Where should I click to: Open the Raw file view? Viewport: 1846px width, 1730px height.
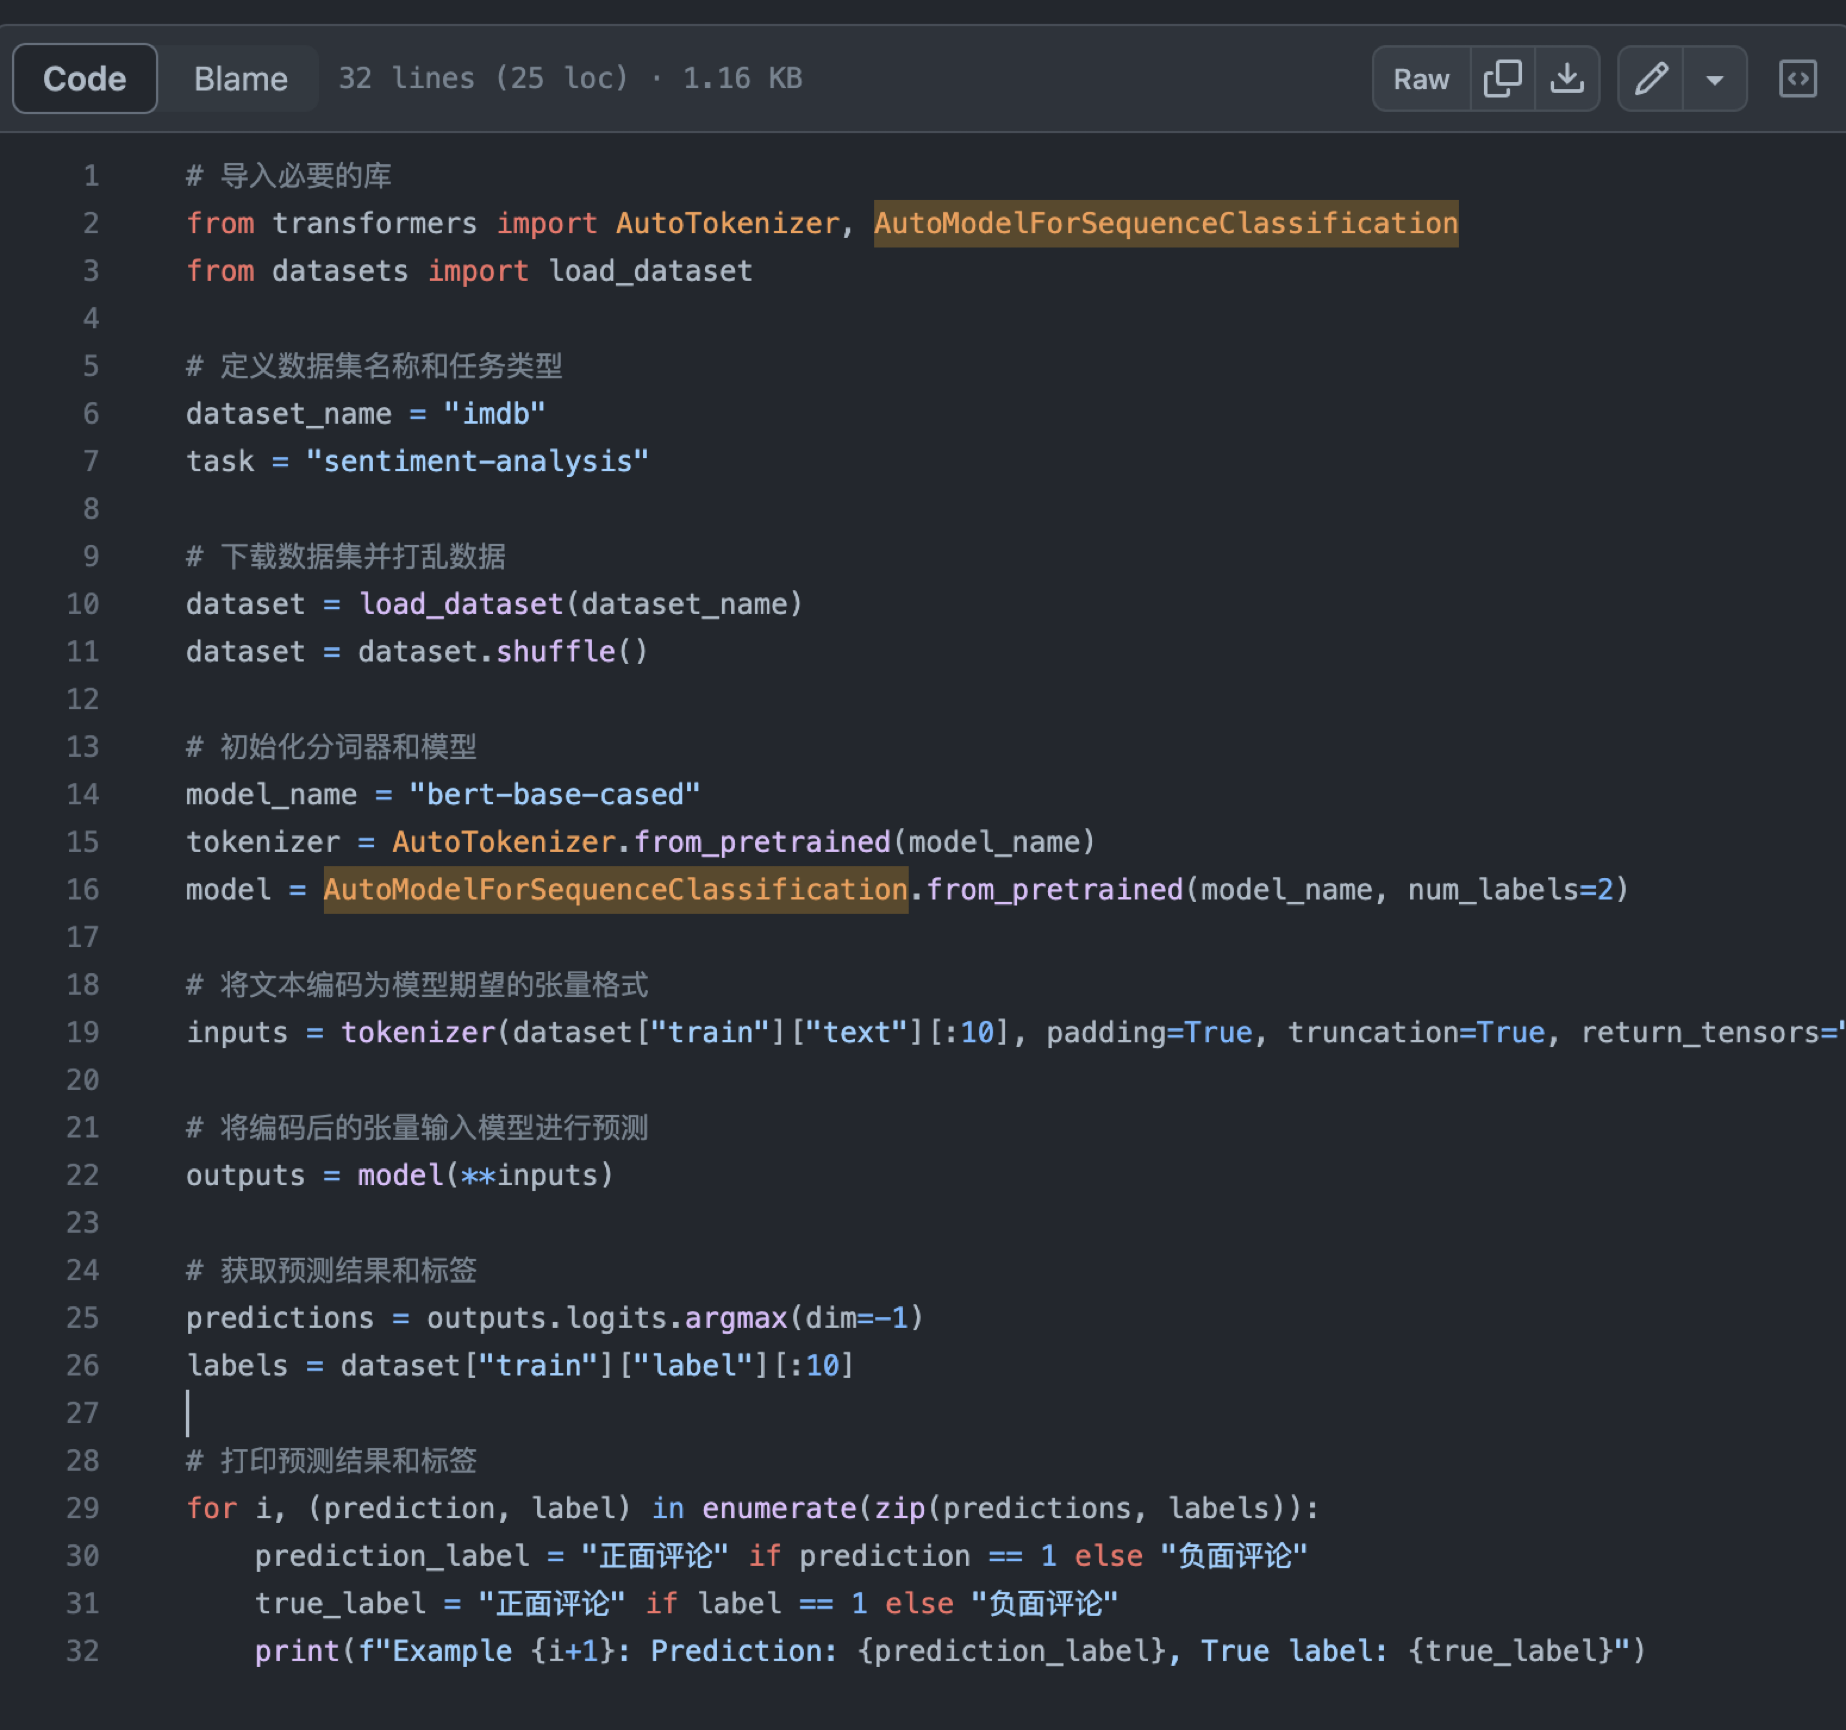[1421, 79]
